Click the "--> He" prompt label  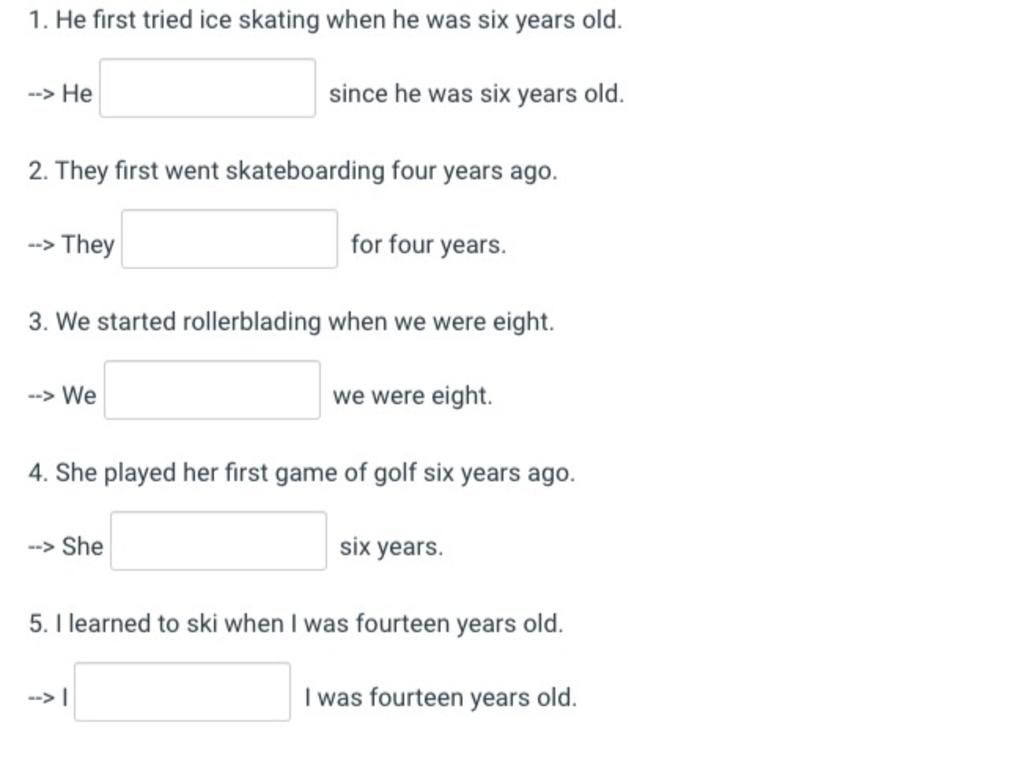(60, 94)
